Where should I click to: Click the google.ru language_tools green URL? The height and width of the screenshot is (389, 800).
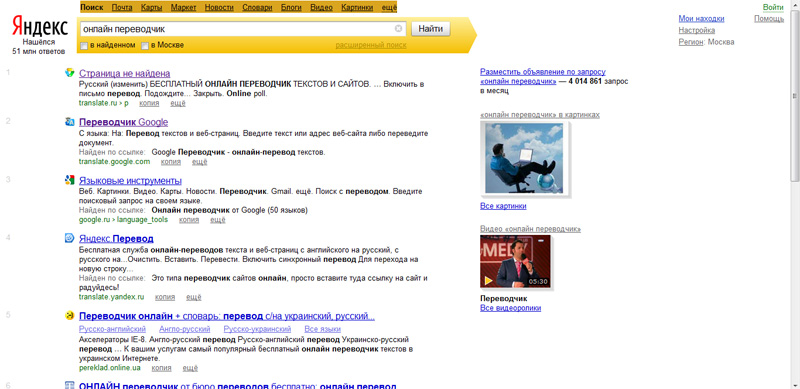pyautogui.click(x=123, y=220)
